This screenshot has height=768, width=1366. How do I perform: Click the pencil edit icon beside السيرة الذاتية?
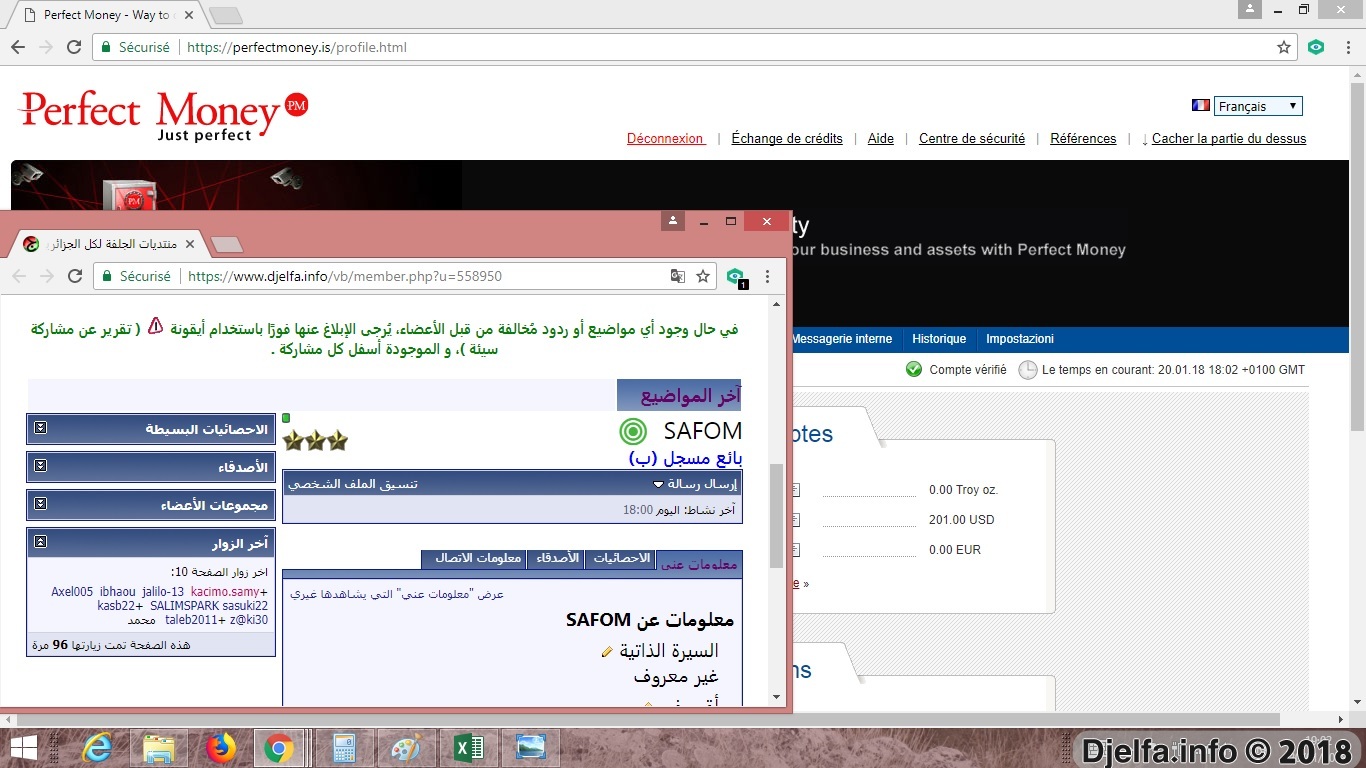pyautogui.click(x=607, y=652)
